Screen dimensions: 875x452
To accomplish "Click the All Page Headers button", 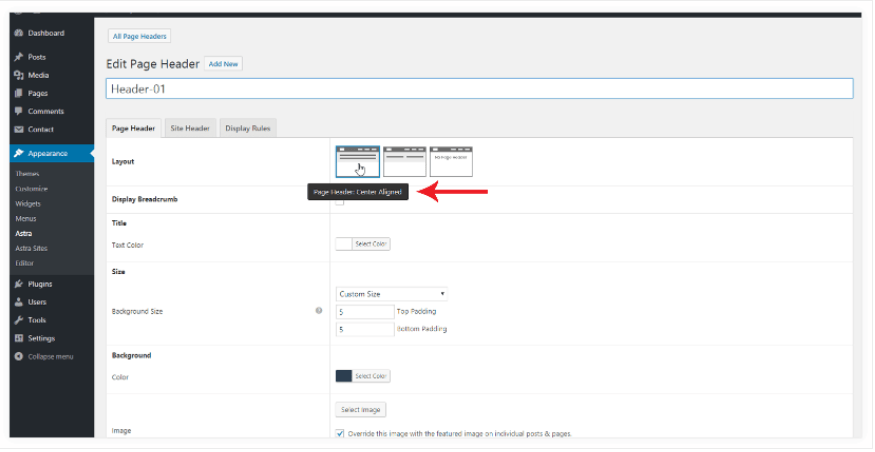I will pos(140,36).
